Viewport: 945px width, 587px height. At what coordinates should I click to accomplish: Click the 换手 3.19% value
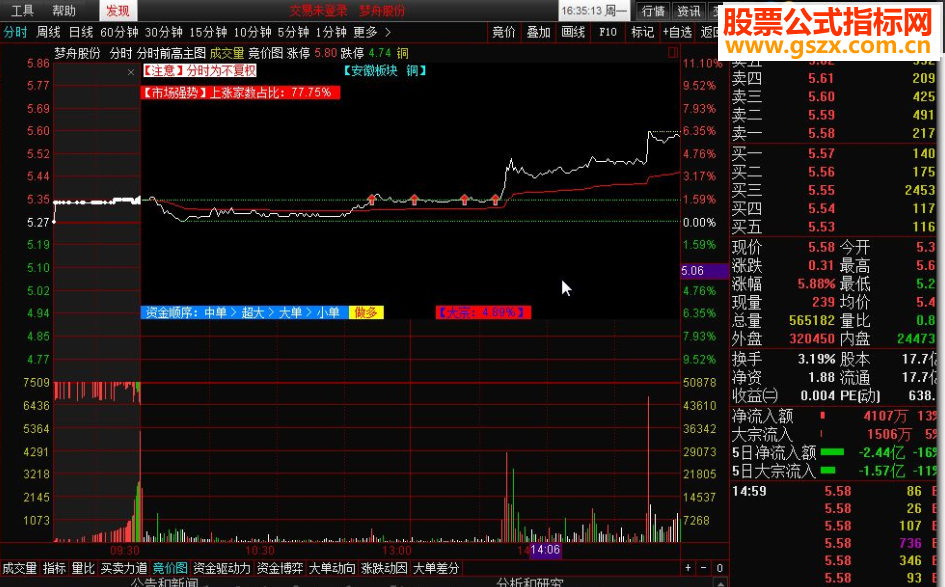click(x=817, y=359)
